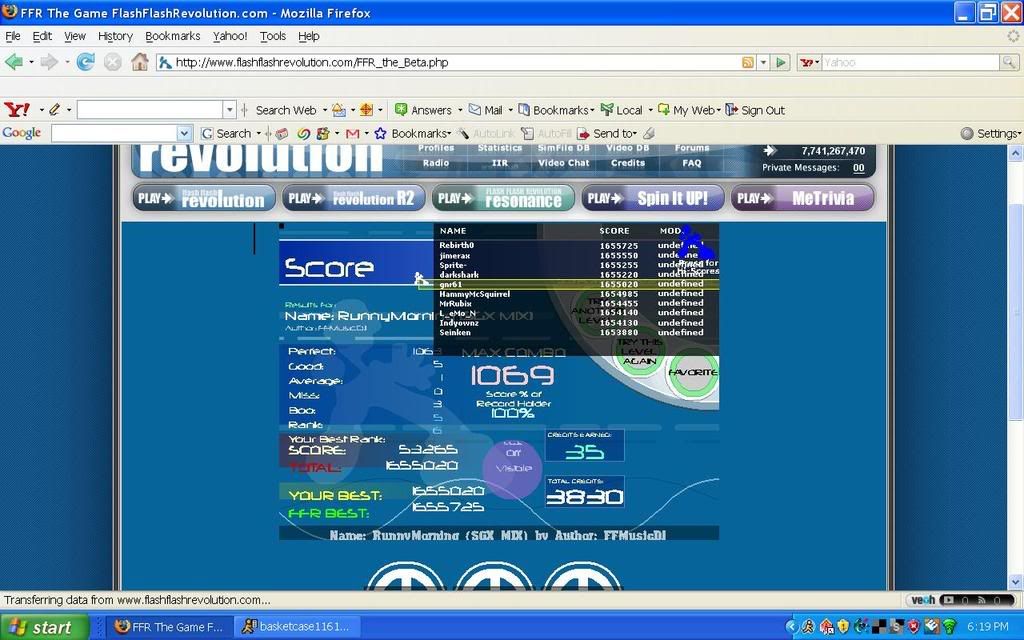Click the green Go arrow beside URL

[782, 62]
